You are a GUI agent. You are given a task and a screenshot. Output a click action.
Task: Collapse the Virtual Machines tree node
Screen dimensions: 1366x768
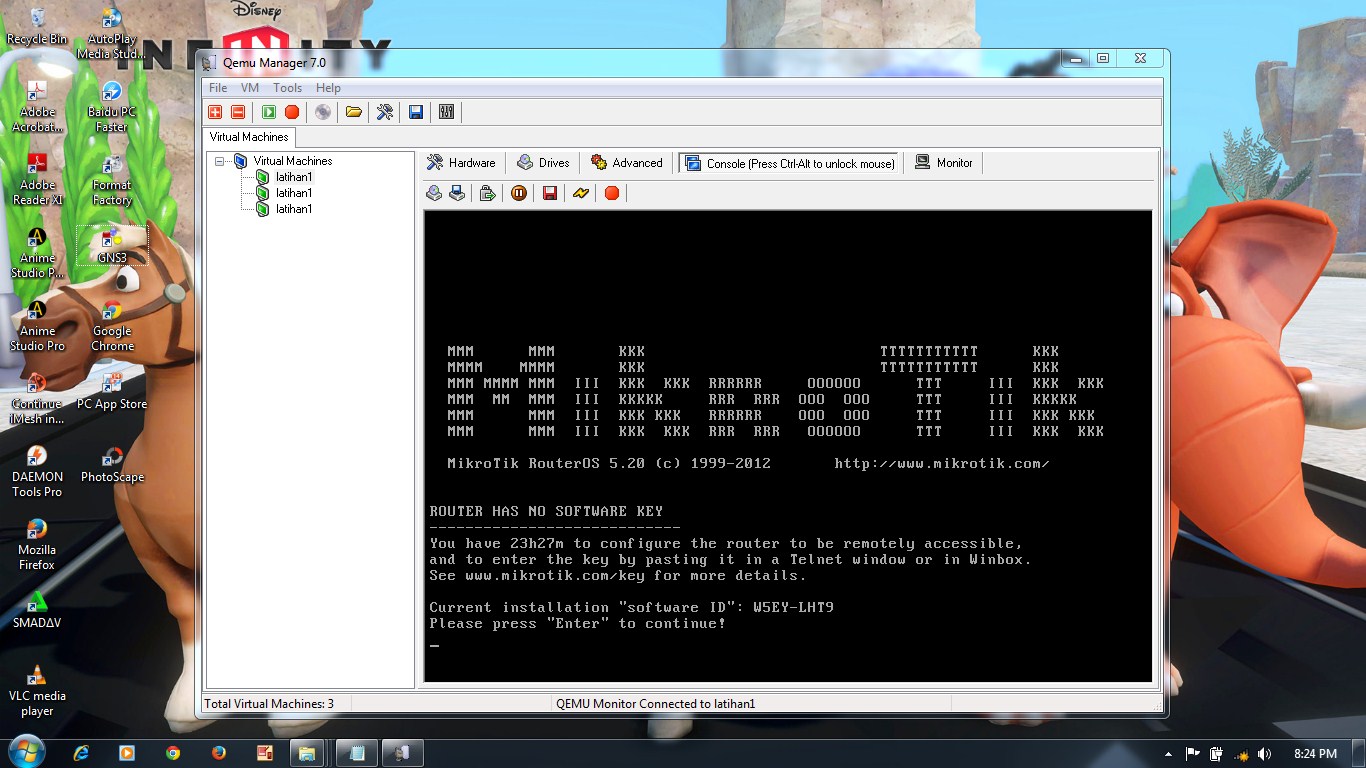click(x=219, y=161)
